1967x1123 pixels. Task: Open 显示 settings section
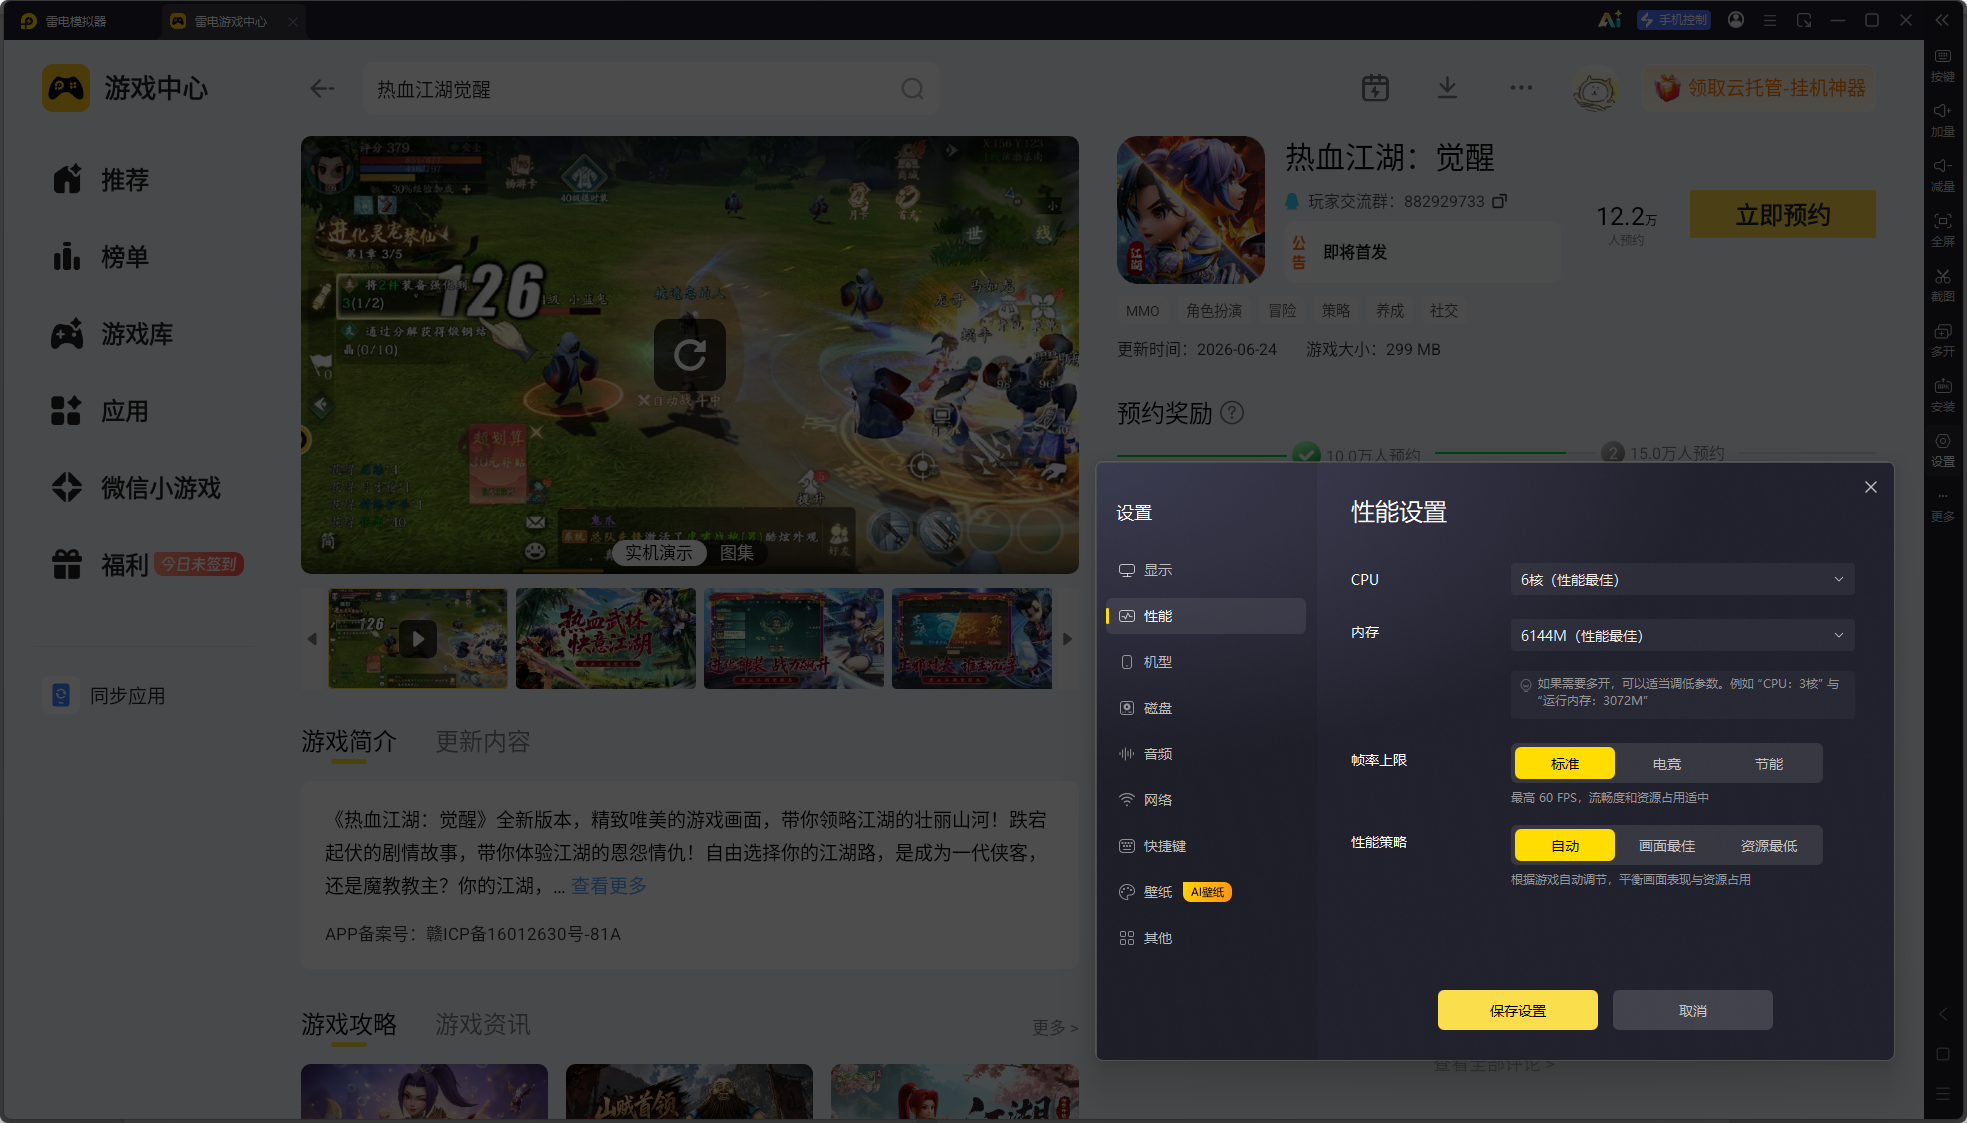tap(1205, 570)
